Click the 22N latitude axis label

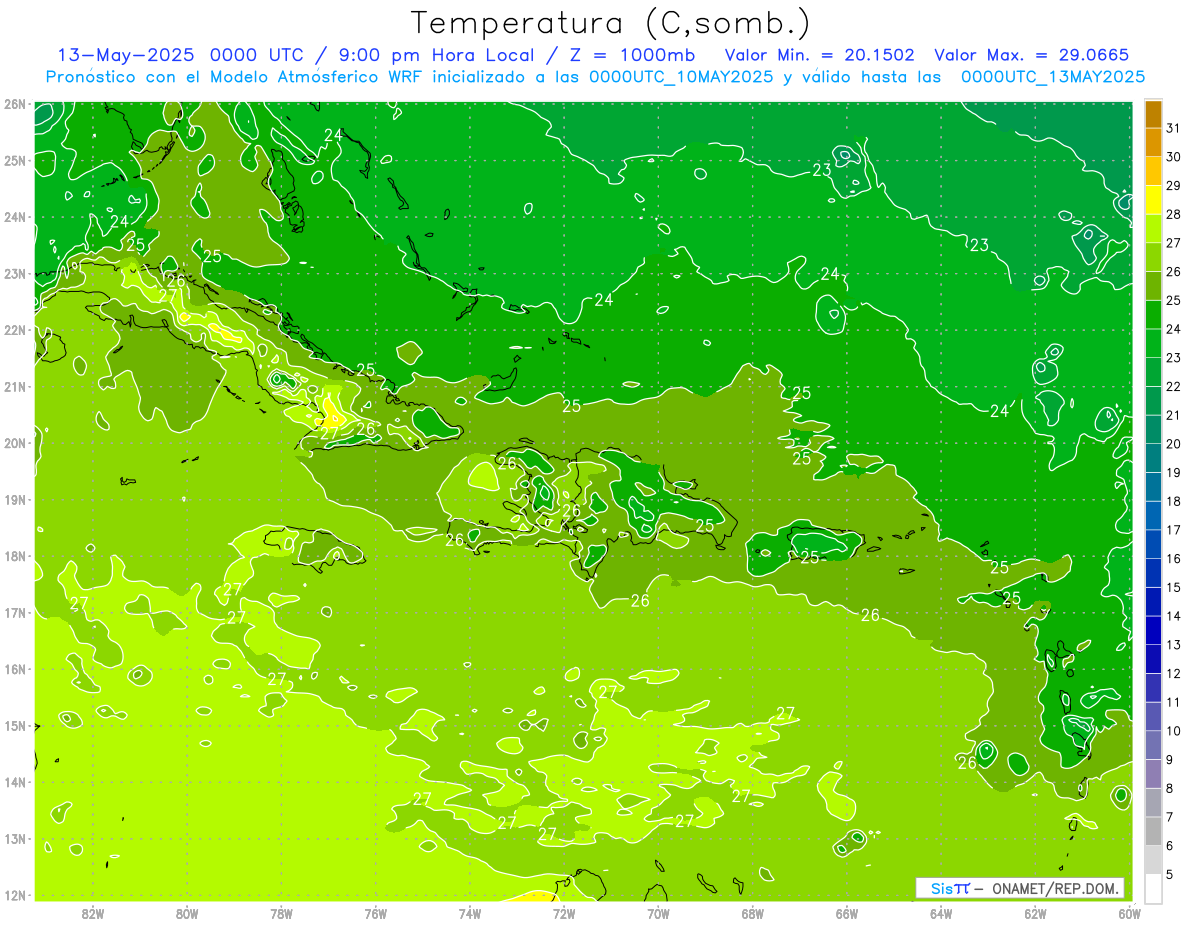pyautogui.click(x=14, y=330)
